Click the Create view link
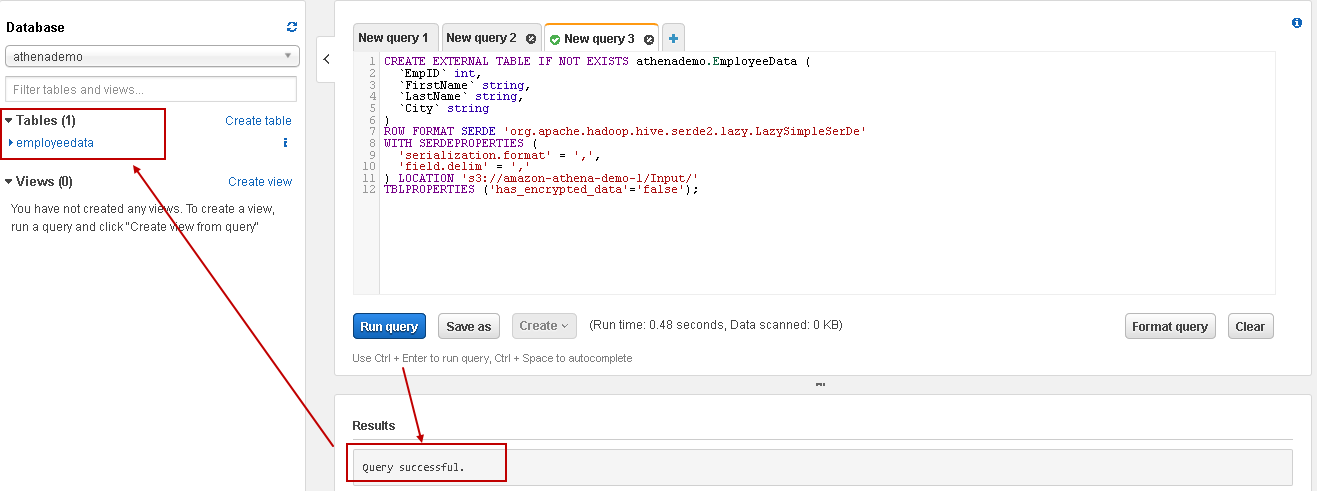 coord(260,182)
